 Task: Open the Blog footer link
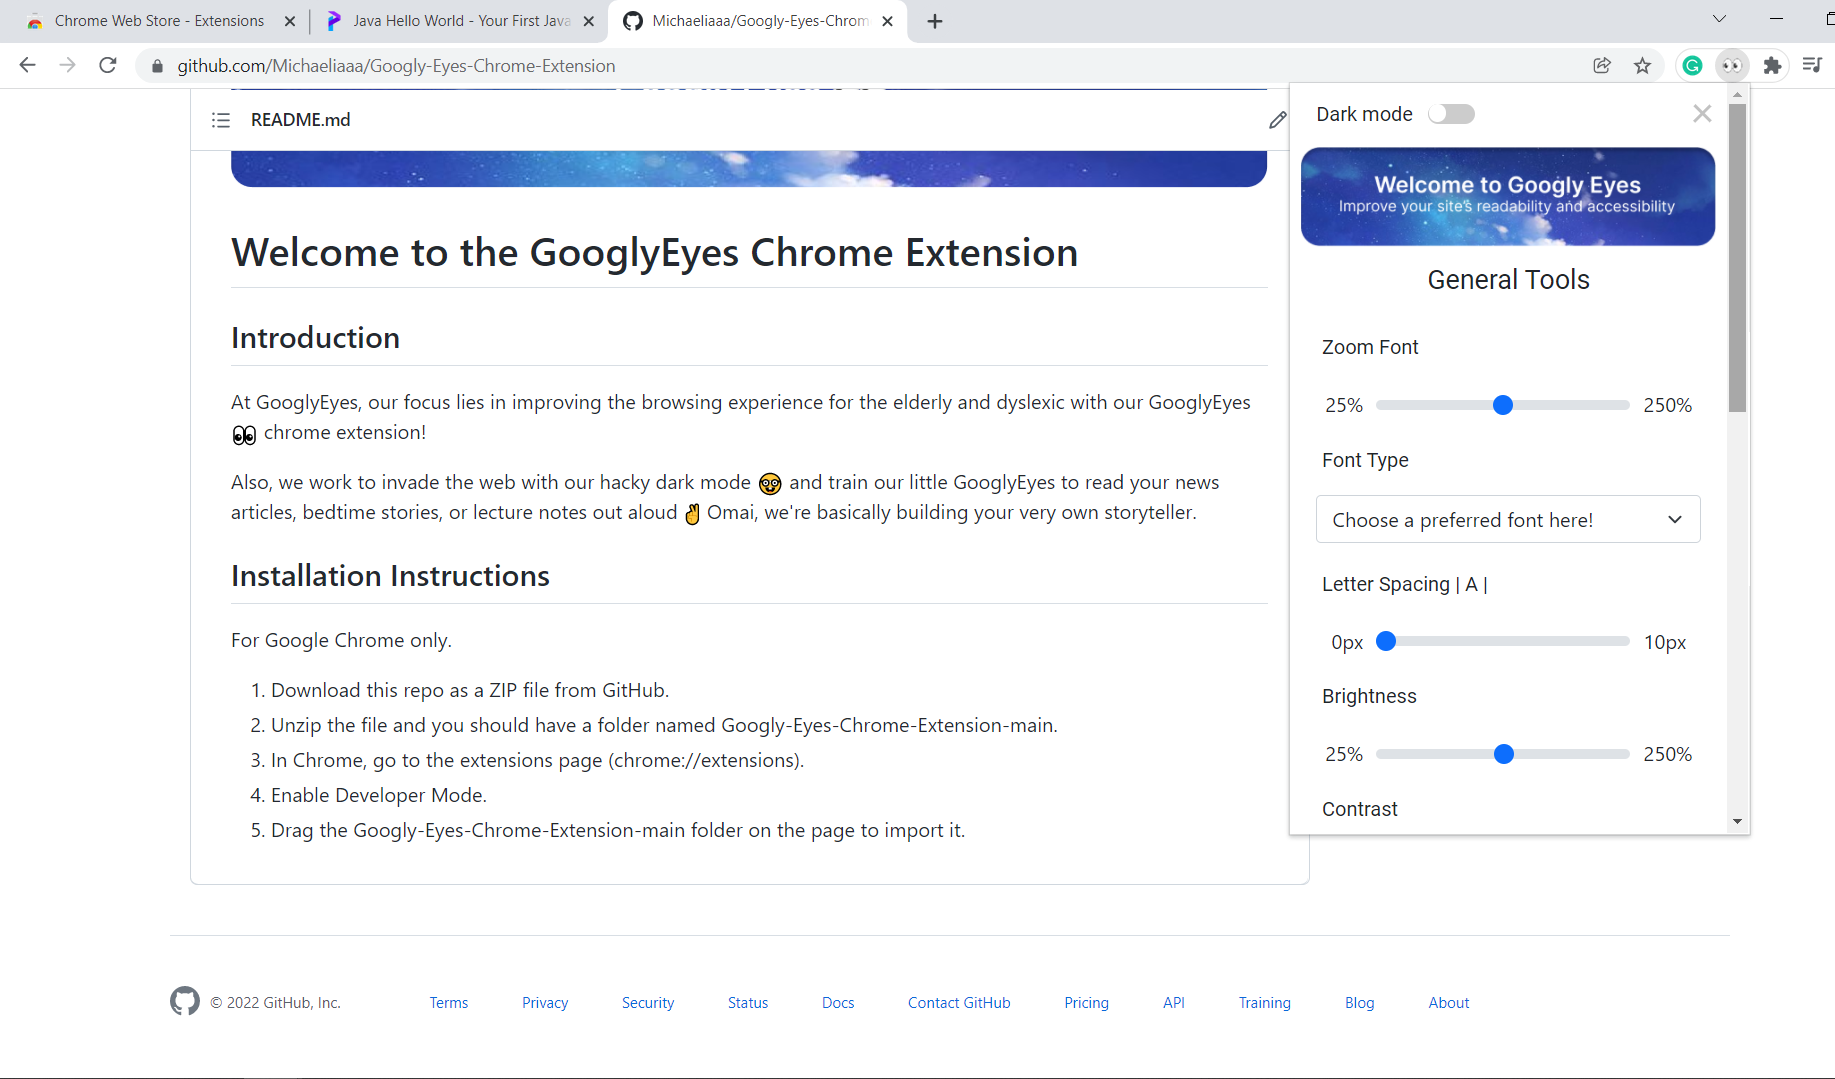1360,1003
